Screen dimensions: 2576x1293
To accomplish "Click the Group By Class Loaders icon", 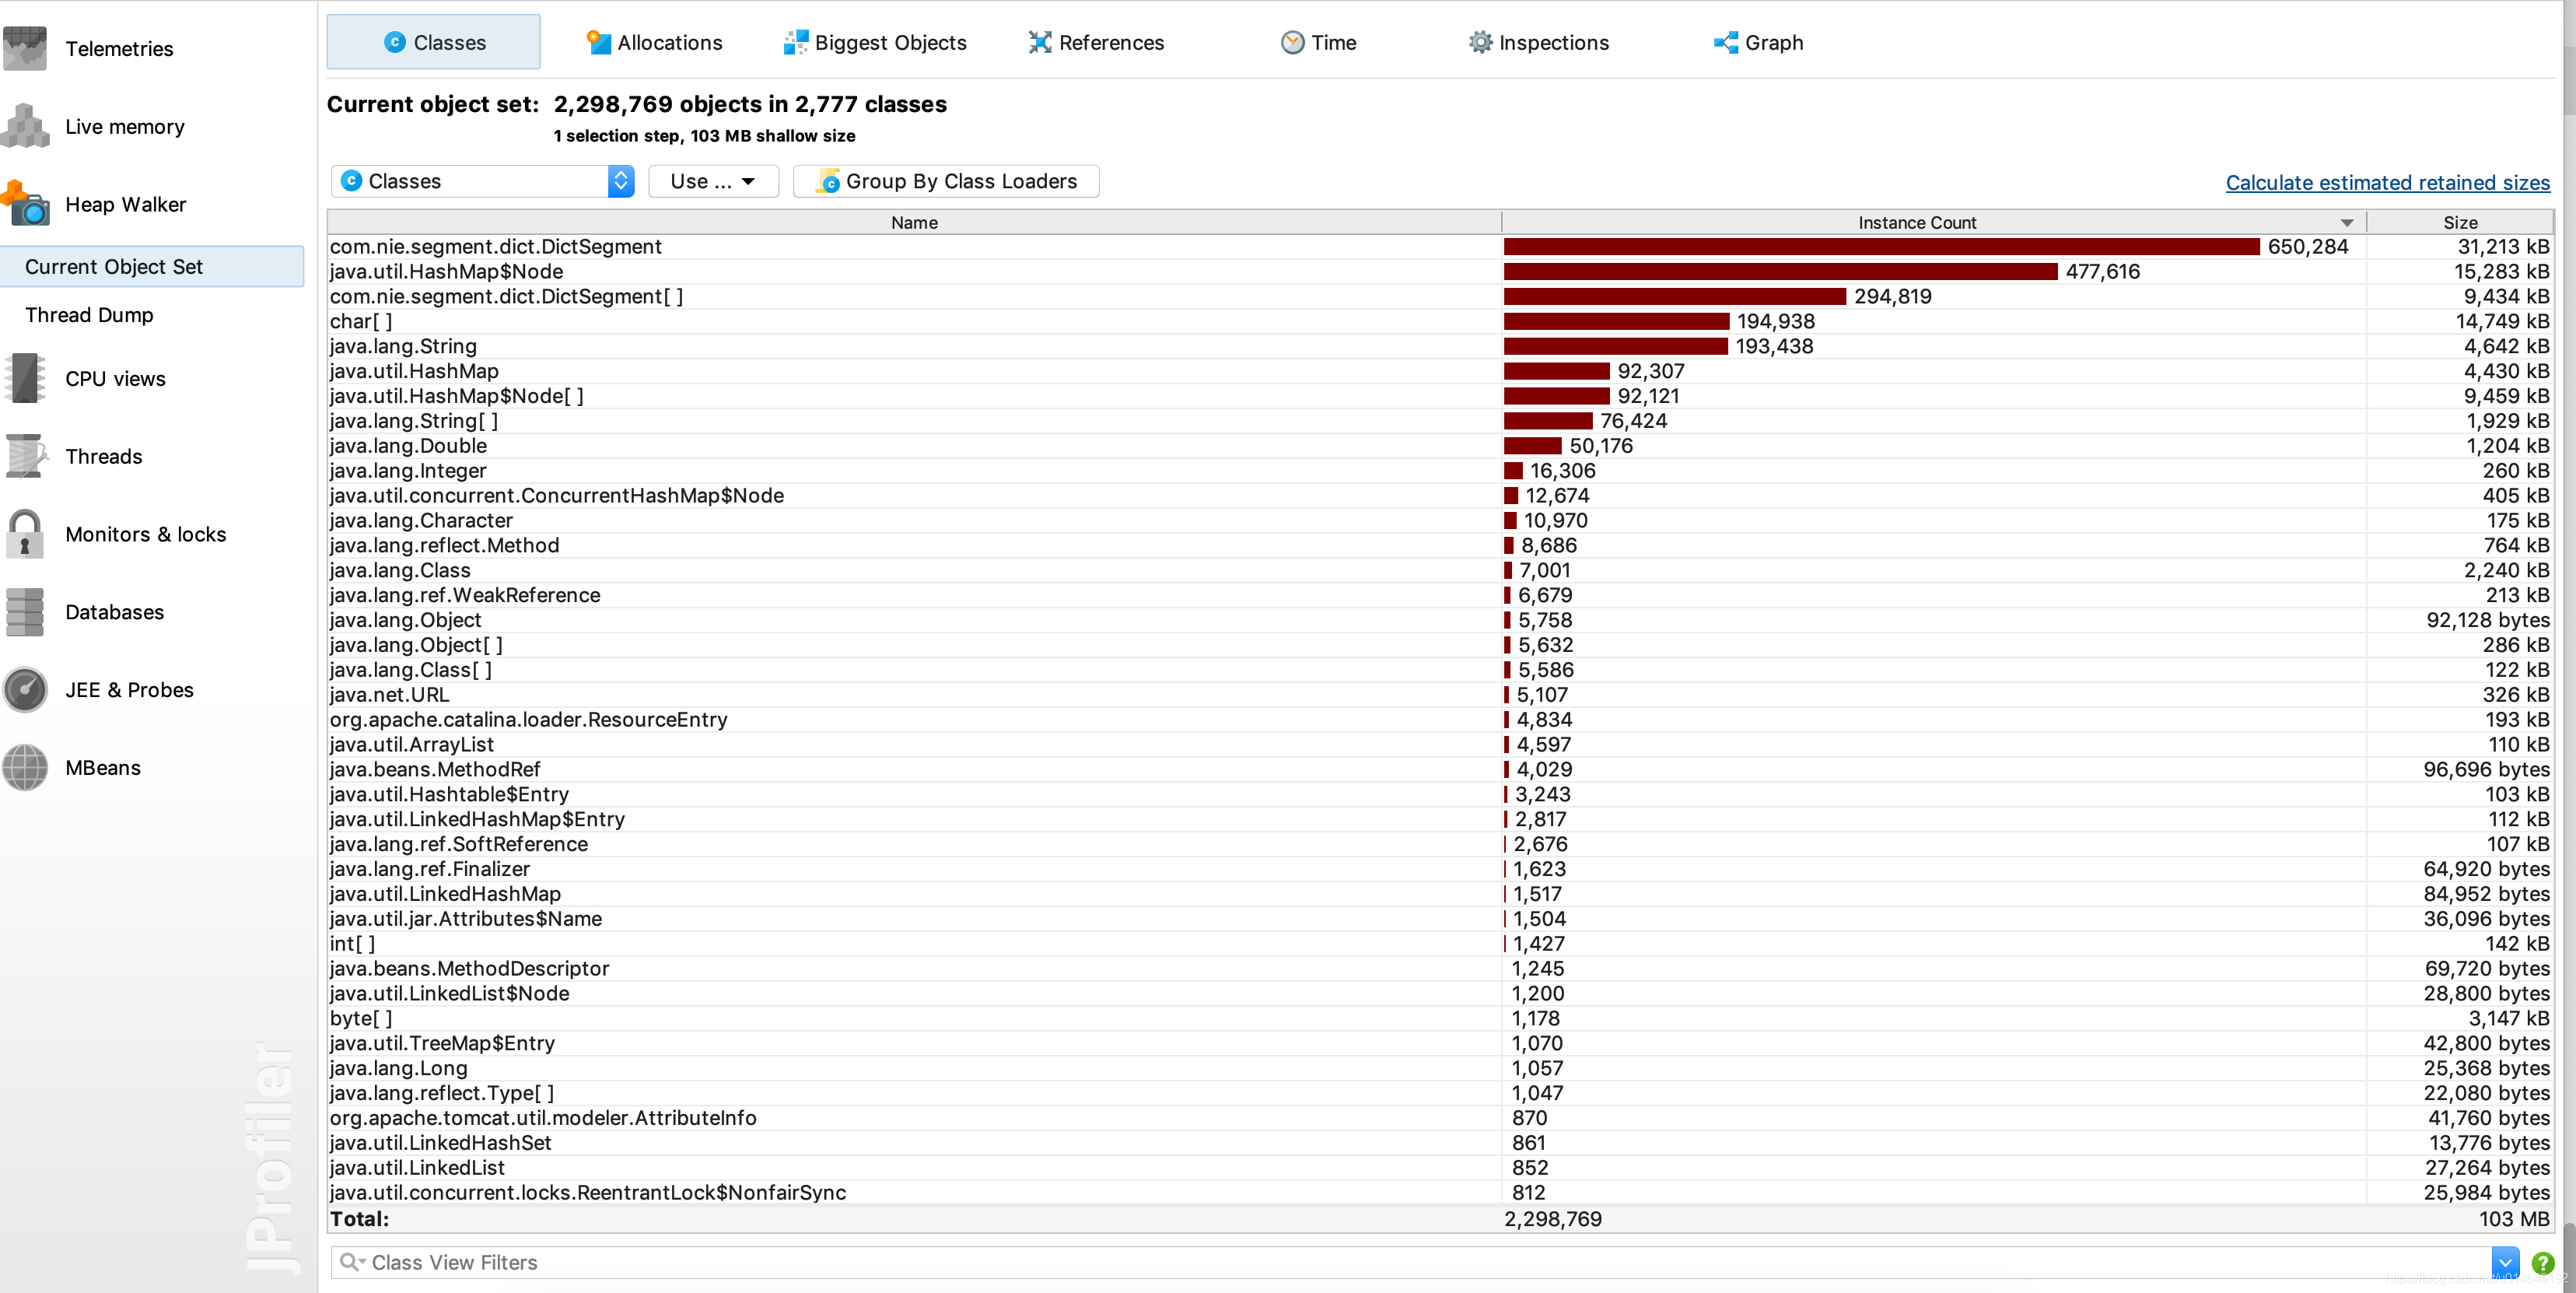I will [x=829, y=181].
